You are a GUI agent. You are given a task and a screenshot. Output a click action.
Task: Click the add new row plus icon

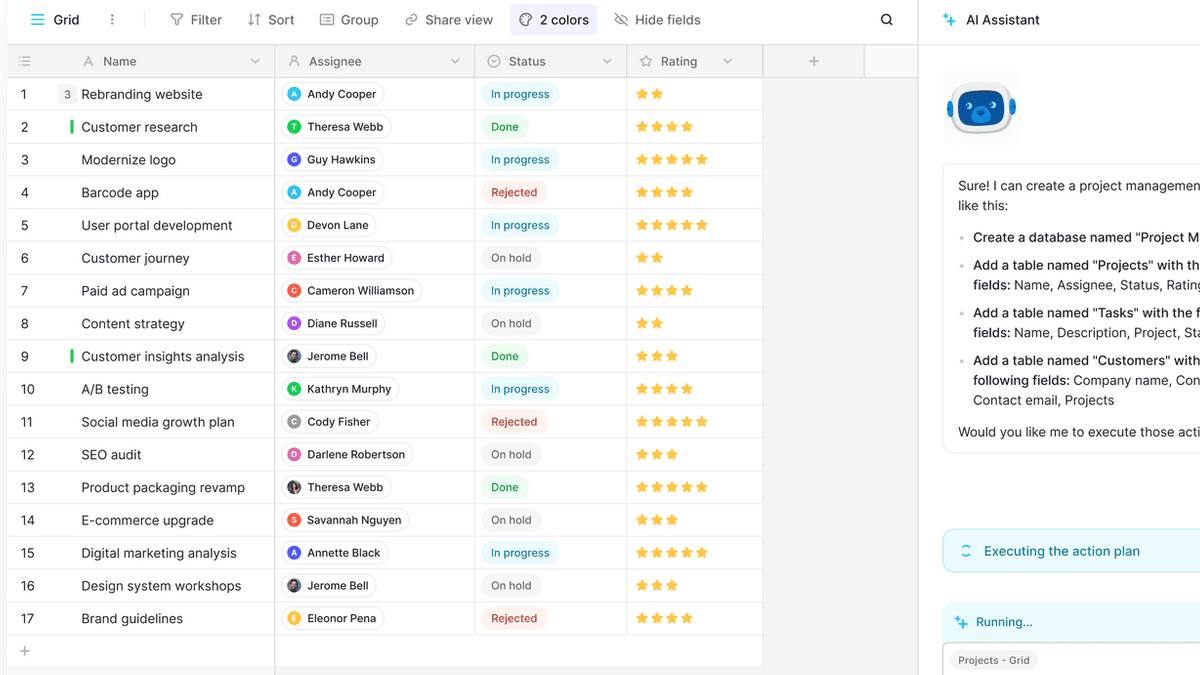tap(25, 651)
